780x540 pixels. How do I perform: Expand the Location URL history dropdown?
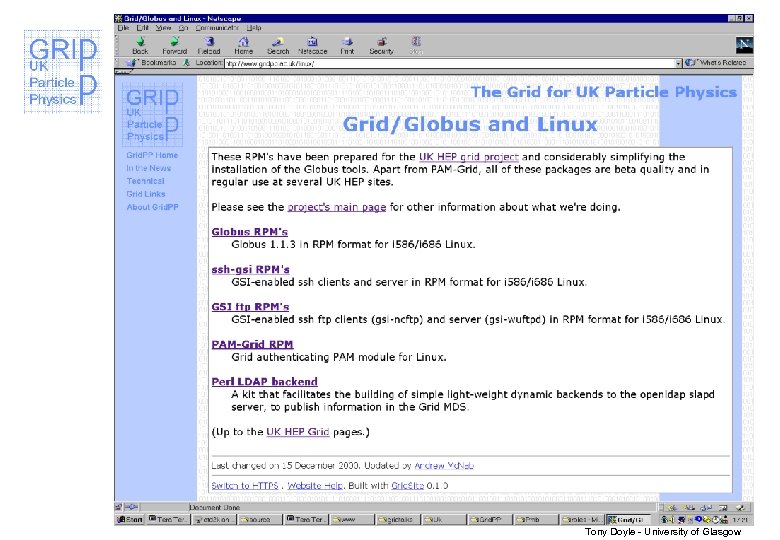click(678, 64)
